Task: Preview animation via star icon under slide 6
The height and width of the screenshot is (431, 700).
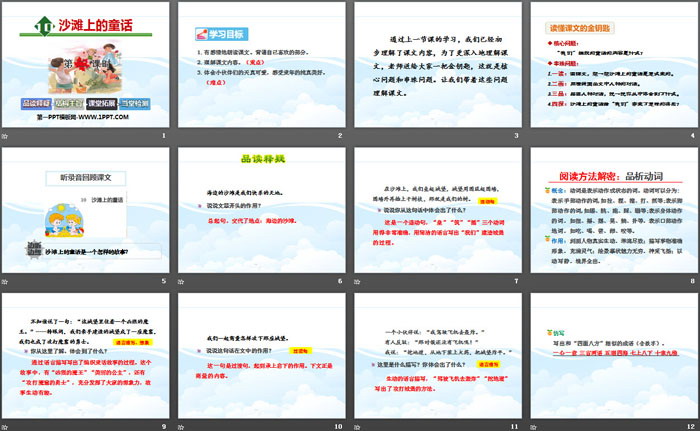Action: pyautogui.click(x=182, y=282)
